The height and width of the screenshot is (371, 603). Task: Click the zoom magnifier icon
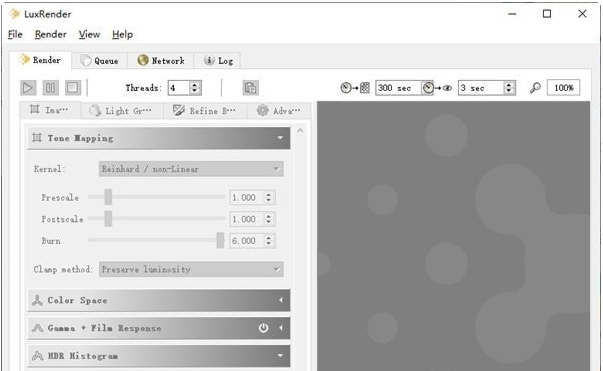coord(535,88)
